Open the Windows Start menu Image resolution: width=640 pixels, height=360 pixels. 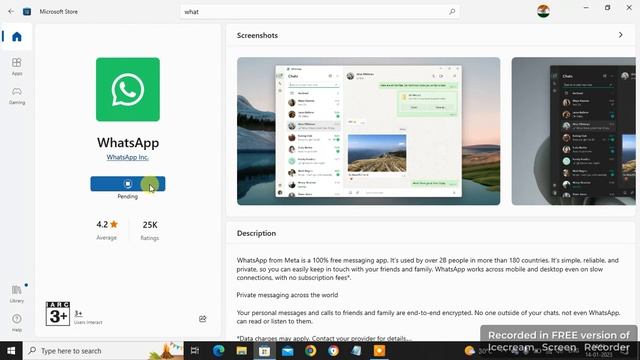(11, 351)
